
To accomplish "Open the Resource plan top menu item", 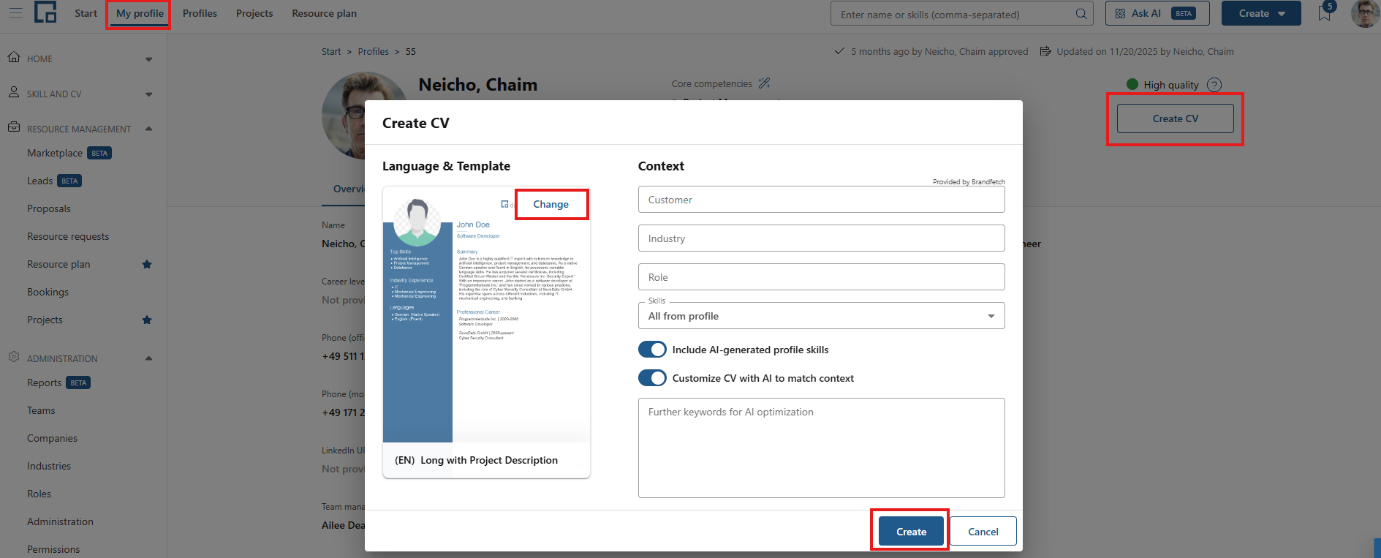I will point(324,14).
